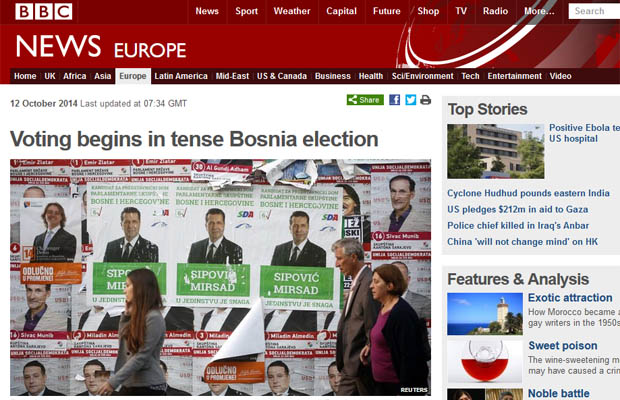Open the Sweet poison feature link

coord(563,346)
